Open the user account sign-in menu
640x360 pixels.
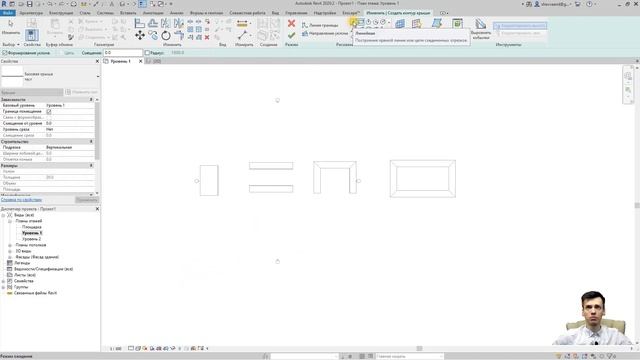(552, 4)
